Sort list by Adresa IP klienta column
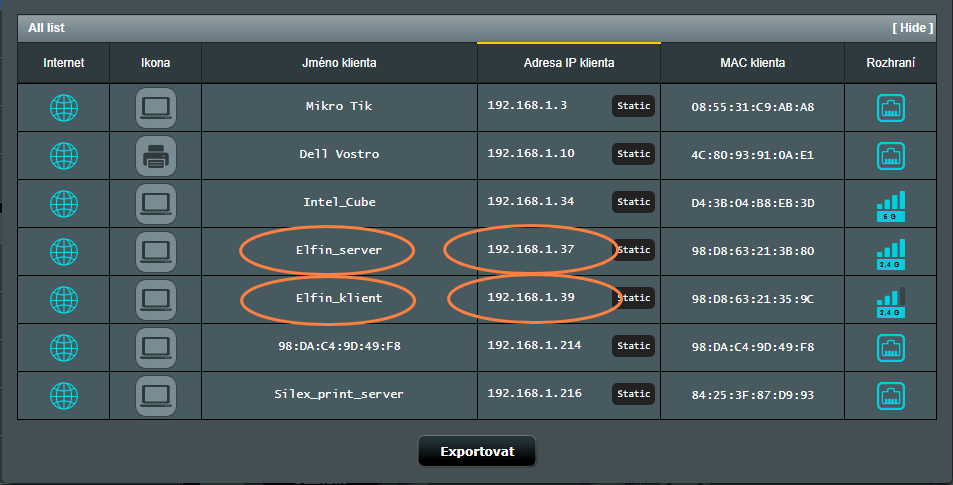Screen dimensions: 953x485 (x=568, y=63)
